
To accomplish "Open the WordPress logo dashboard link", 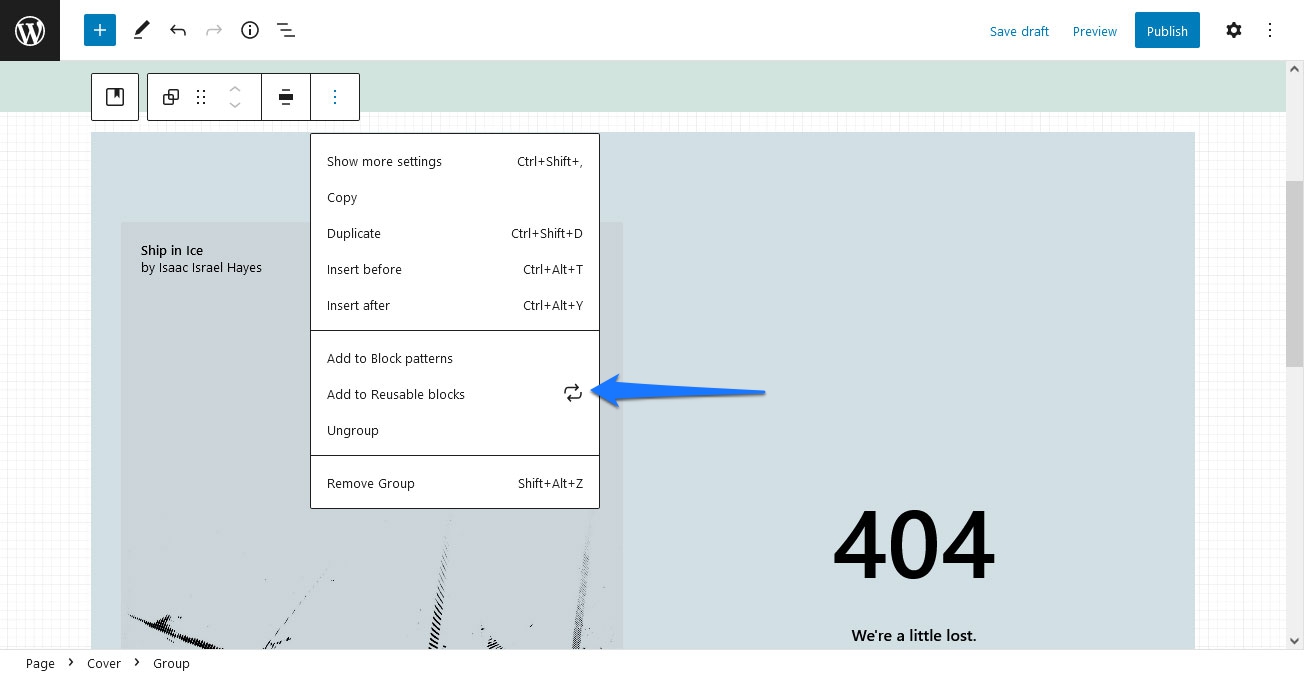I will 30,30.
